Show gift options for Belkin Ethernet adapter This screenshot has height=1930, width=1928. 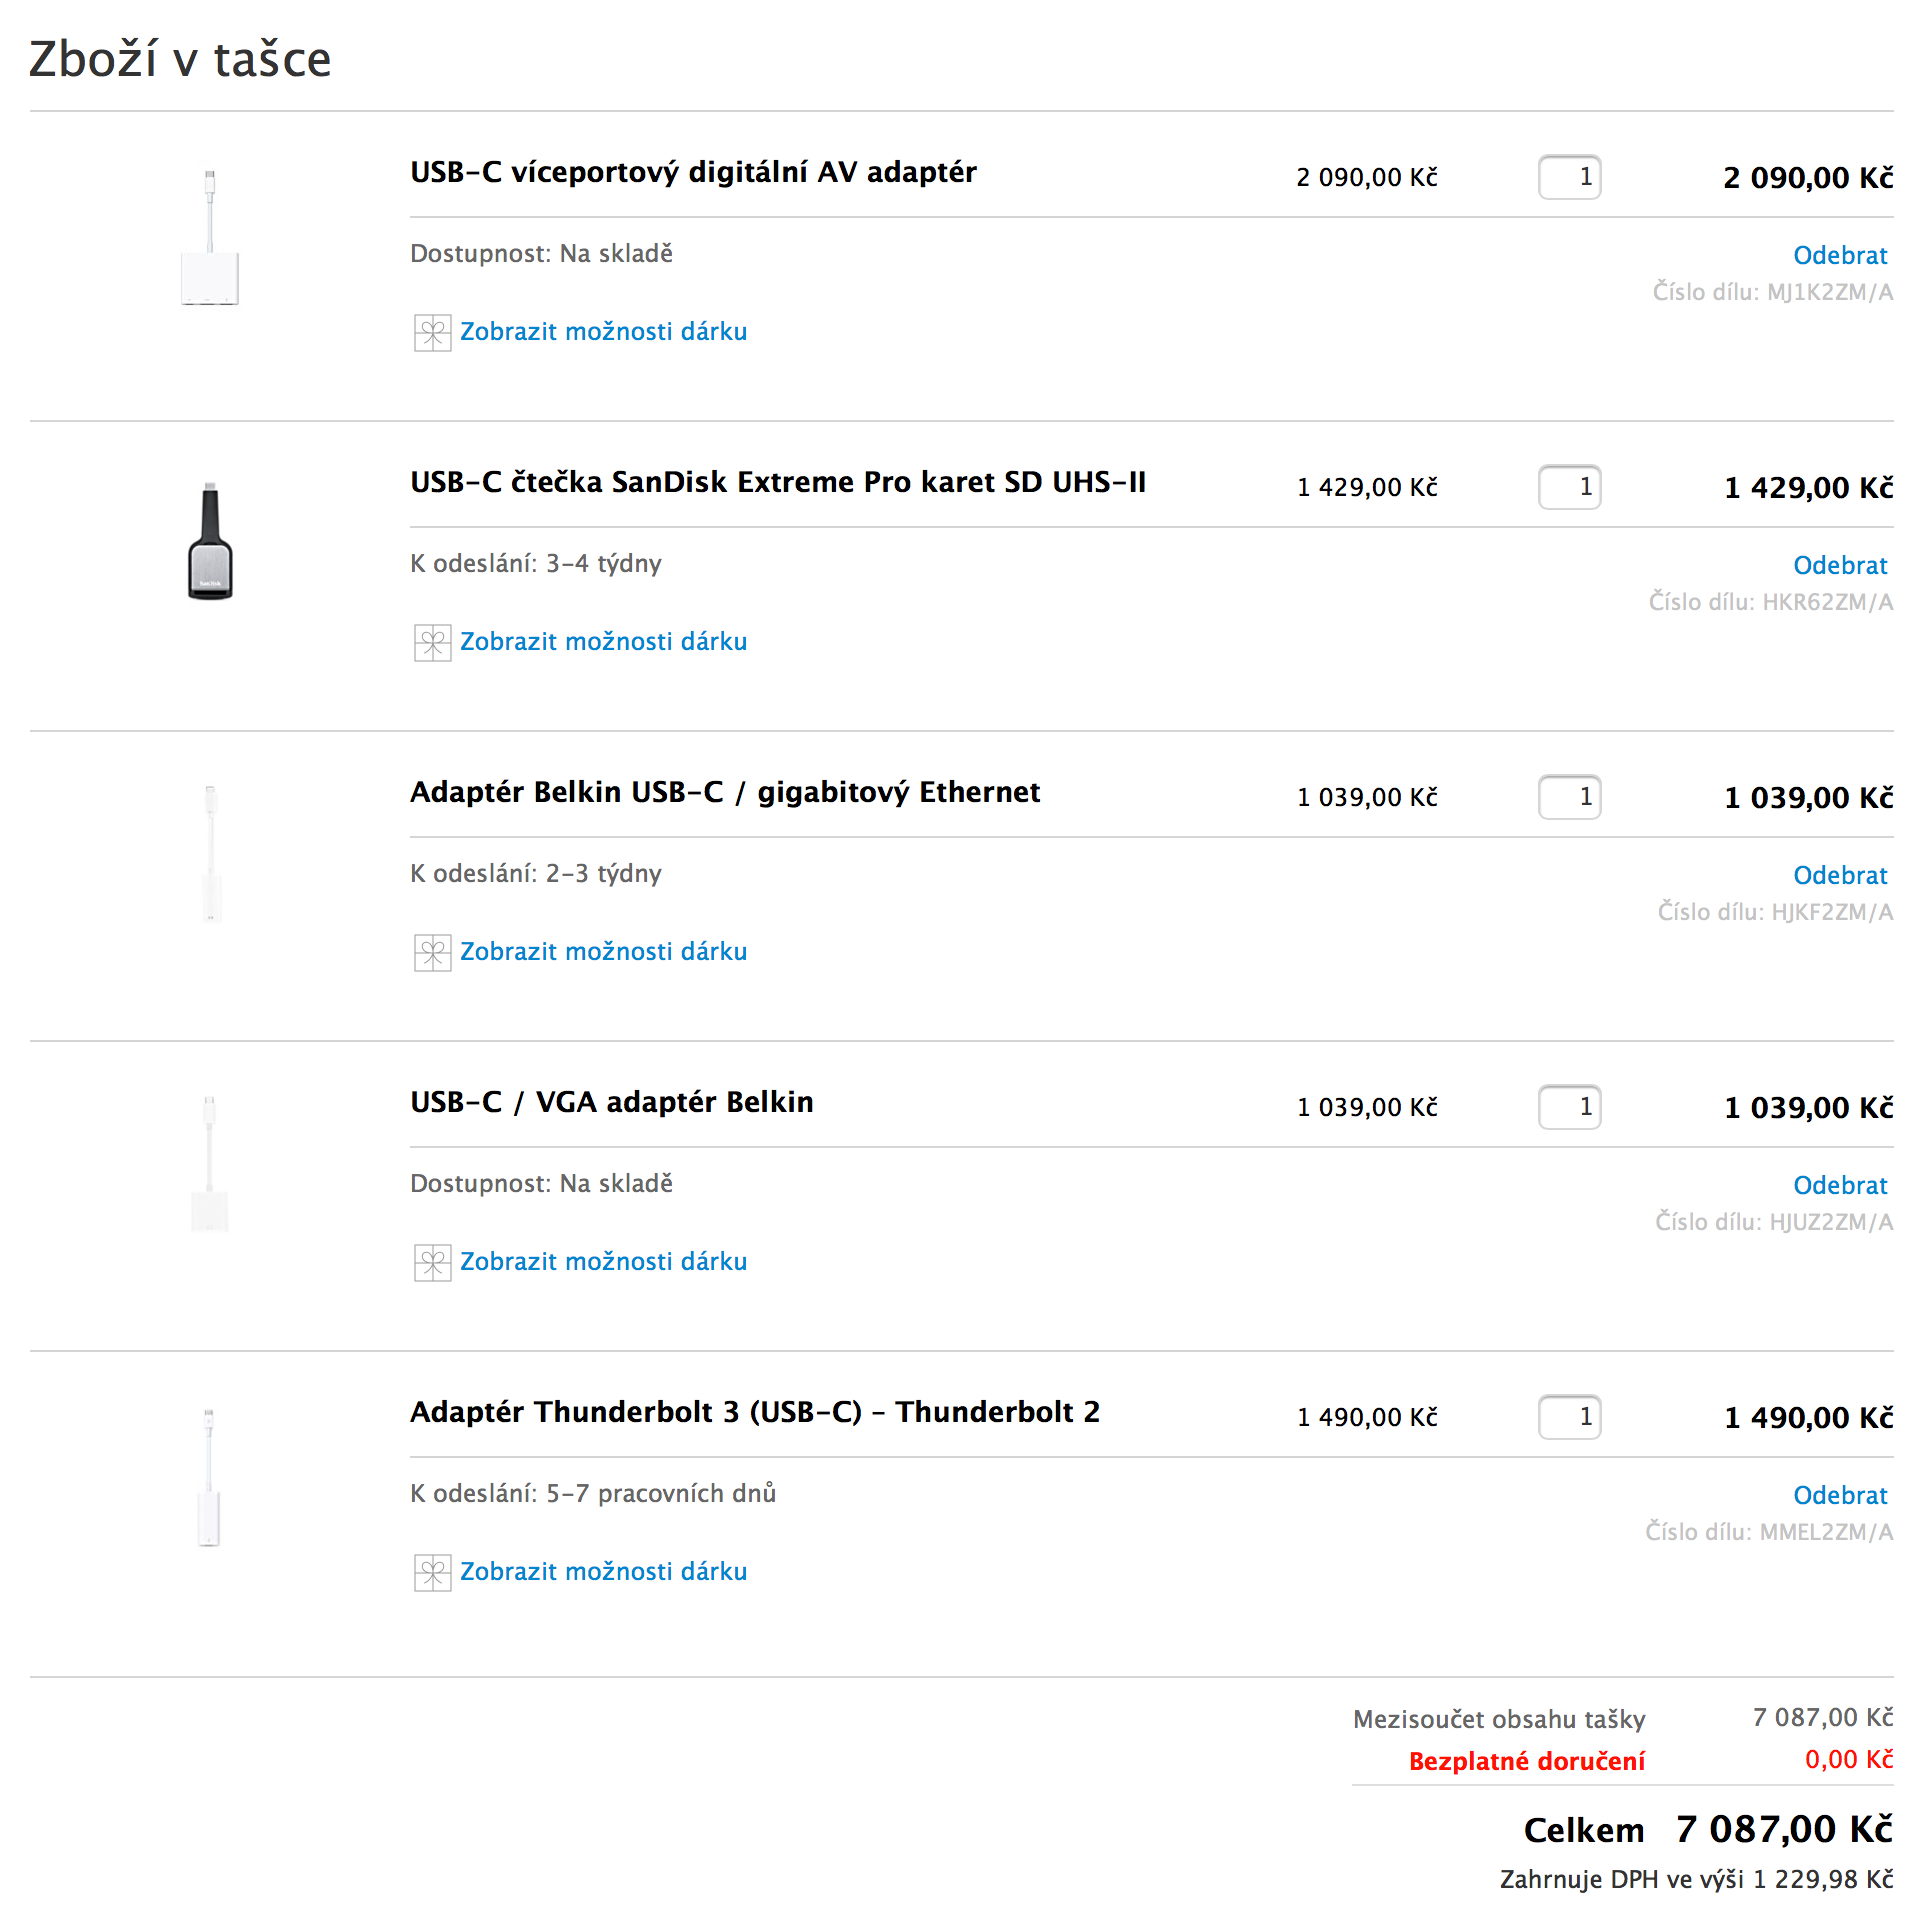click(603, 952)
